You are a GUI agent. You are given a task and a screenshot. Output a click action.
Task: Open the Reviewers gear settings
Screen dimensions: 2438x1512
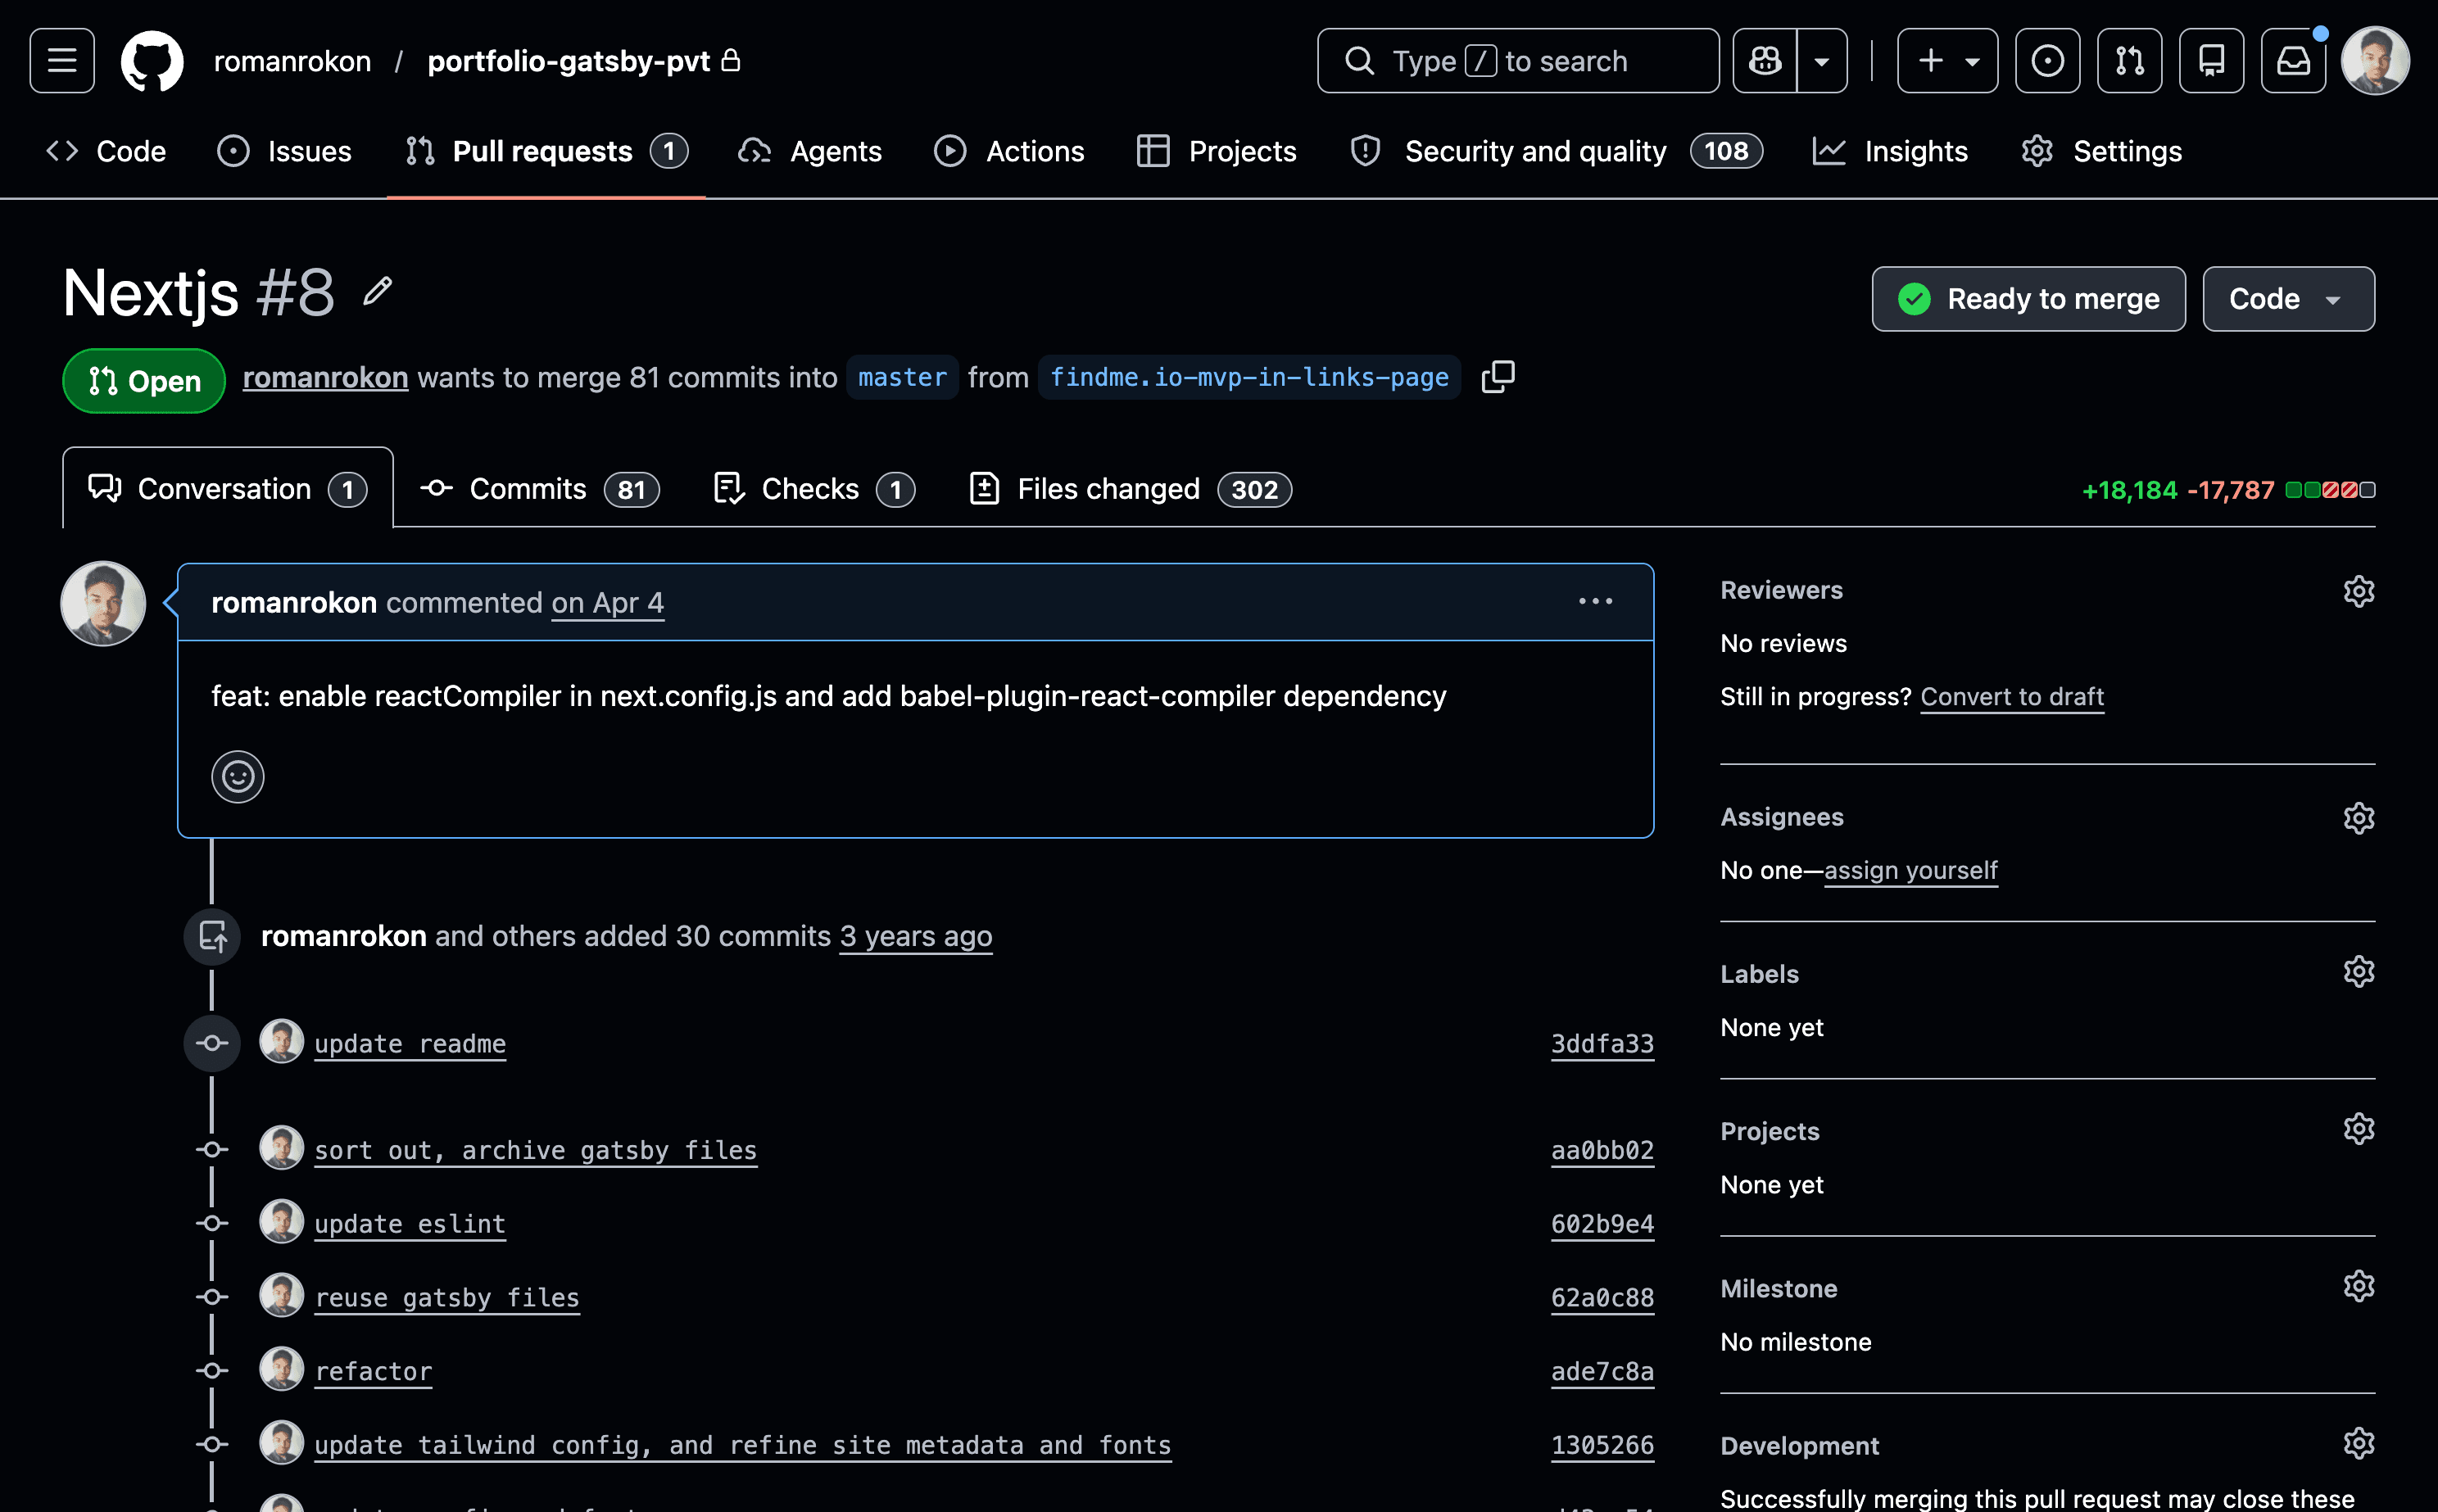coord(2359,592)
